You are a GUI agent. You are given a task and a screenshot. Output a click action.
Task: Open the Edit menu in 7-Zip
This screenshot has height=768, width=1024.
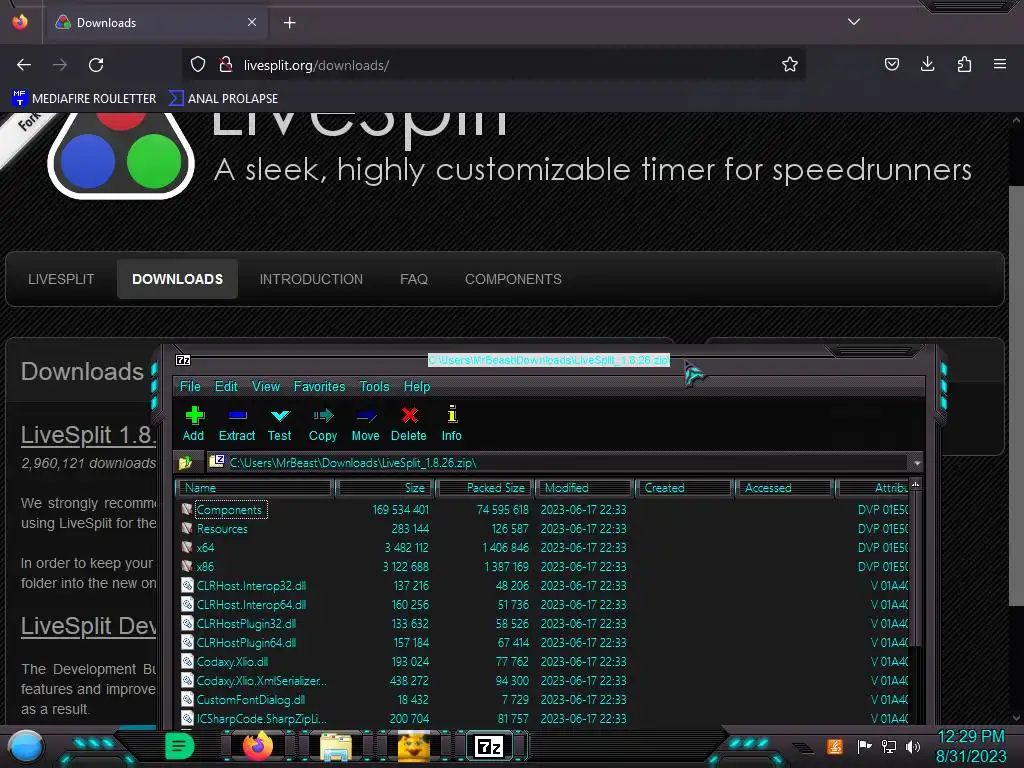tap(226, 387)
